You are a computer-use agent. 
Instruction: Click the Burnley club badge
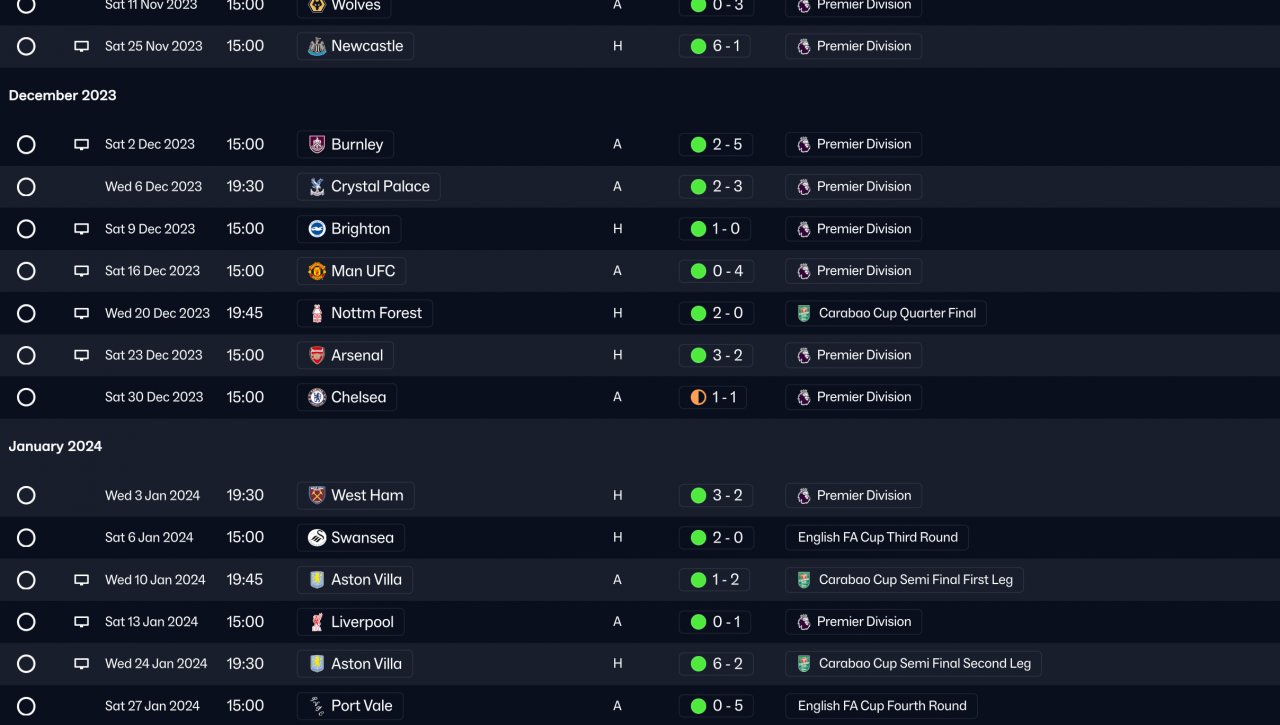click(317, 144)
